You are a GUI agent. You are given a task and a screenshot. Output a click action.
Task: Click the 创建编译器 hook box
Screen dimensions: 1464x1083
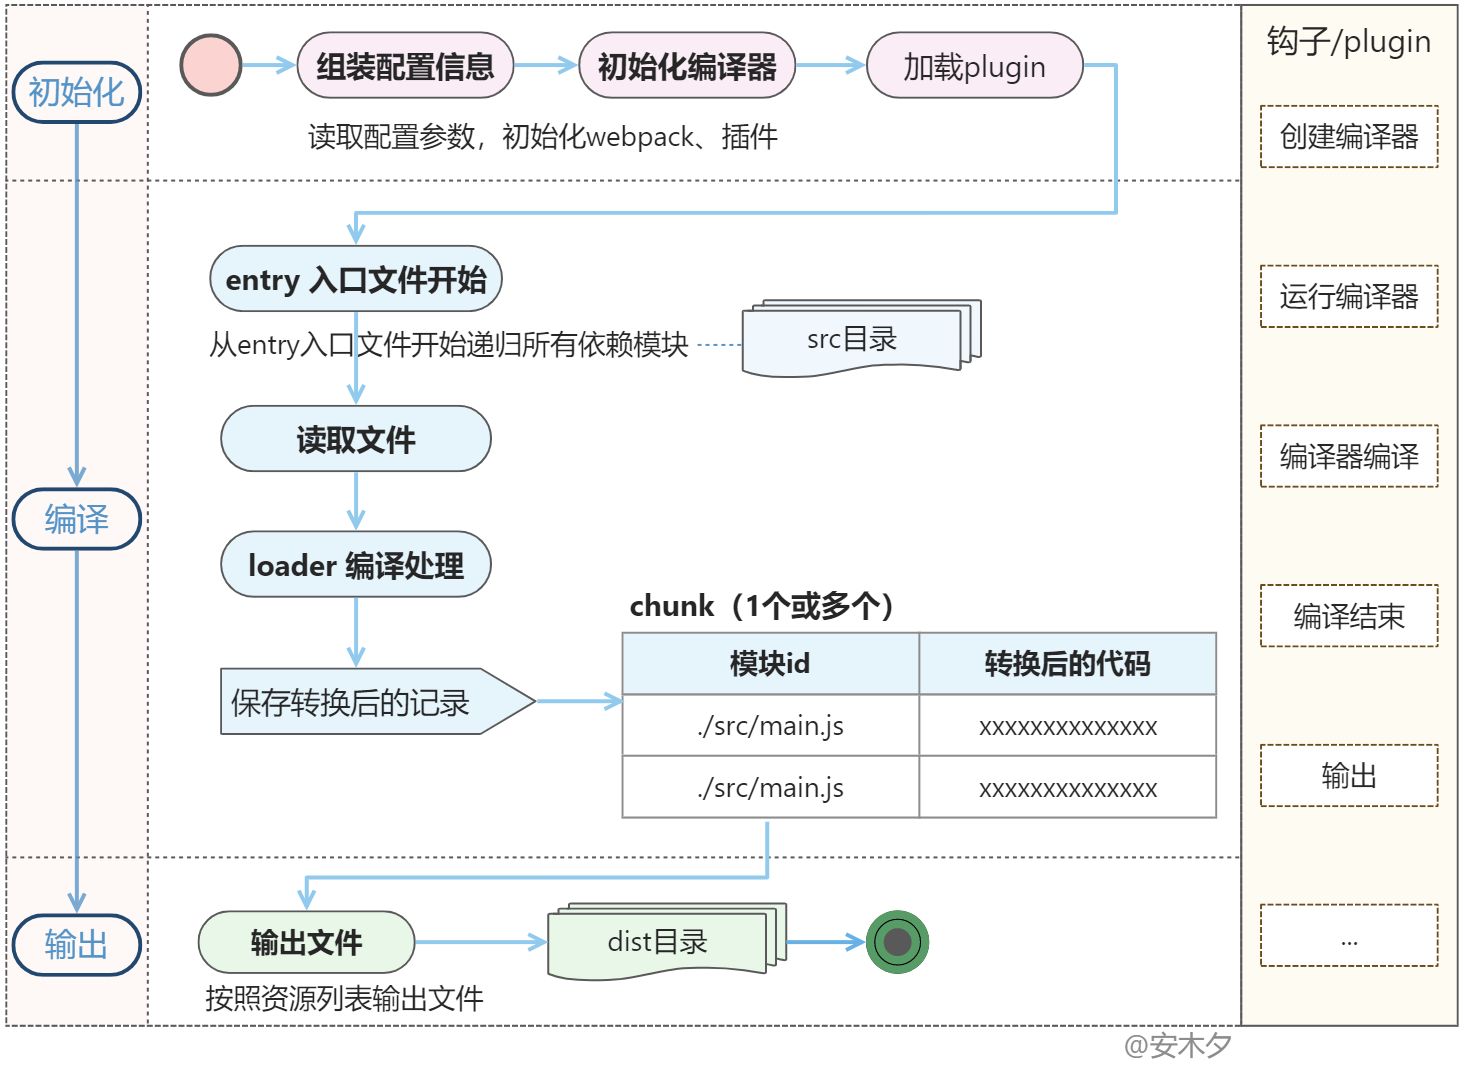click(1349, 136)
